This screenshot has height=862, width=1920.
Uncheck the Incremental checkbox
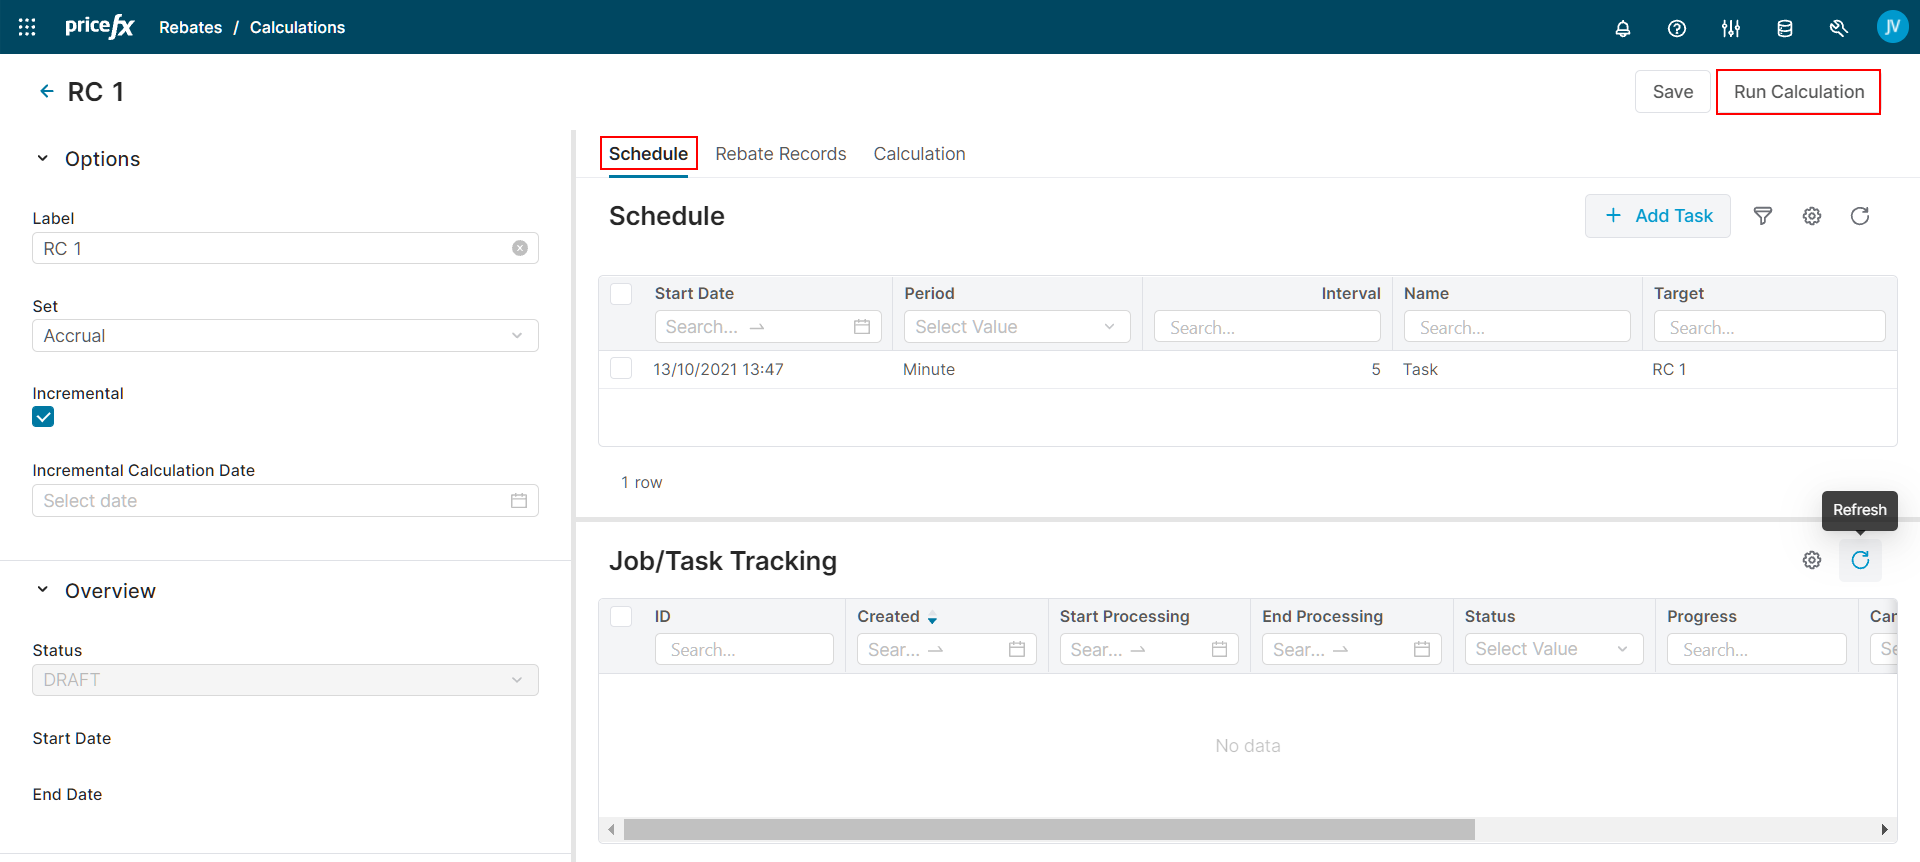coord(43,417)
